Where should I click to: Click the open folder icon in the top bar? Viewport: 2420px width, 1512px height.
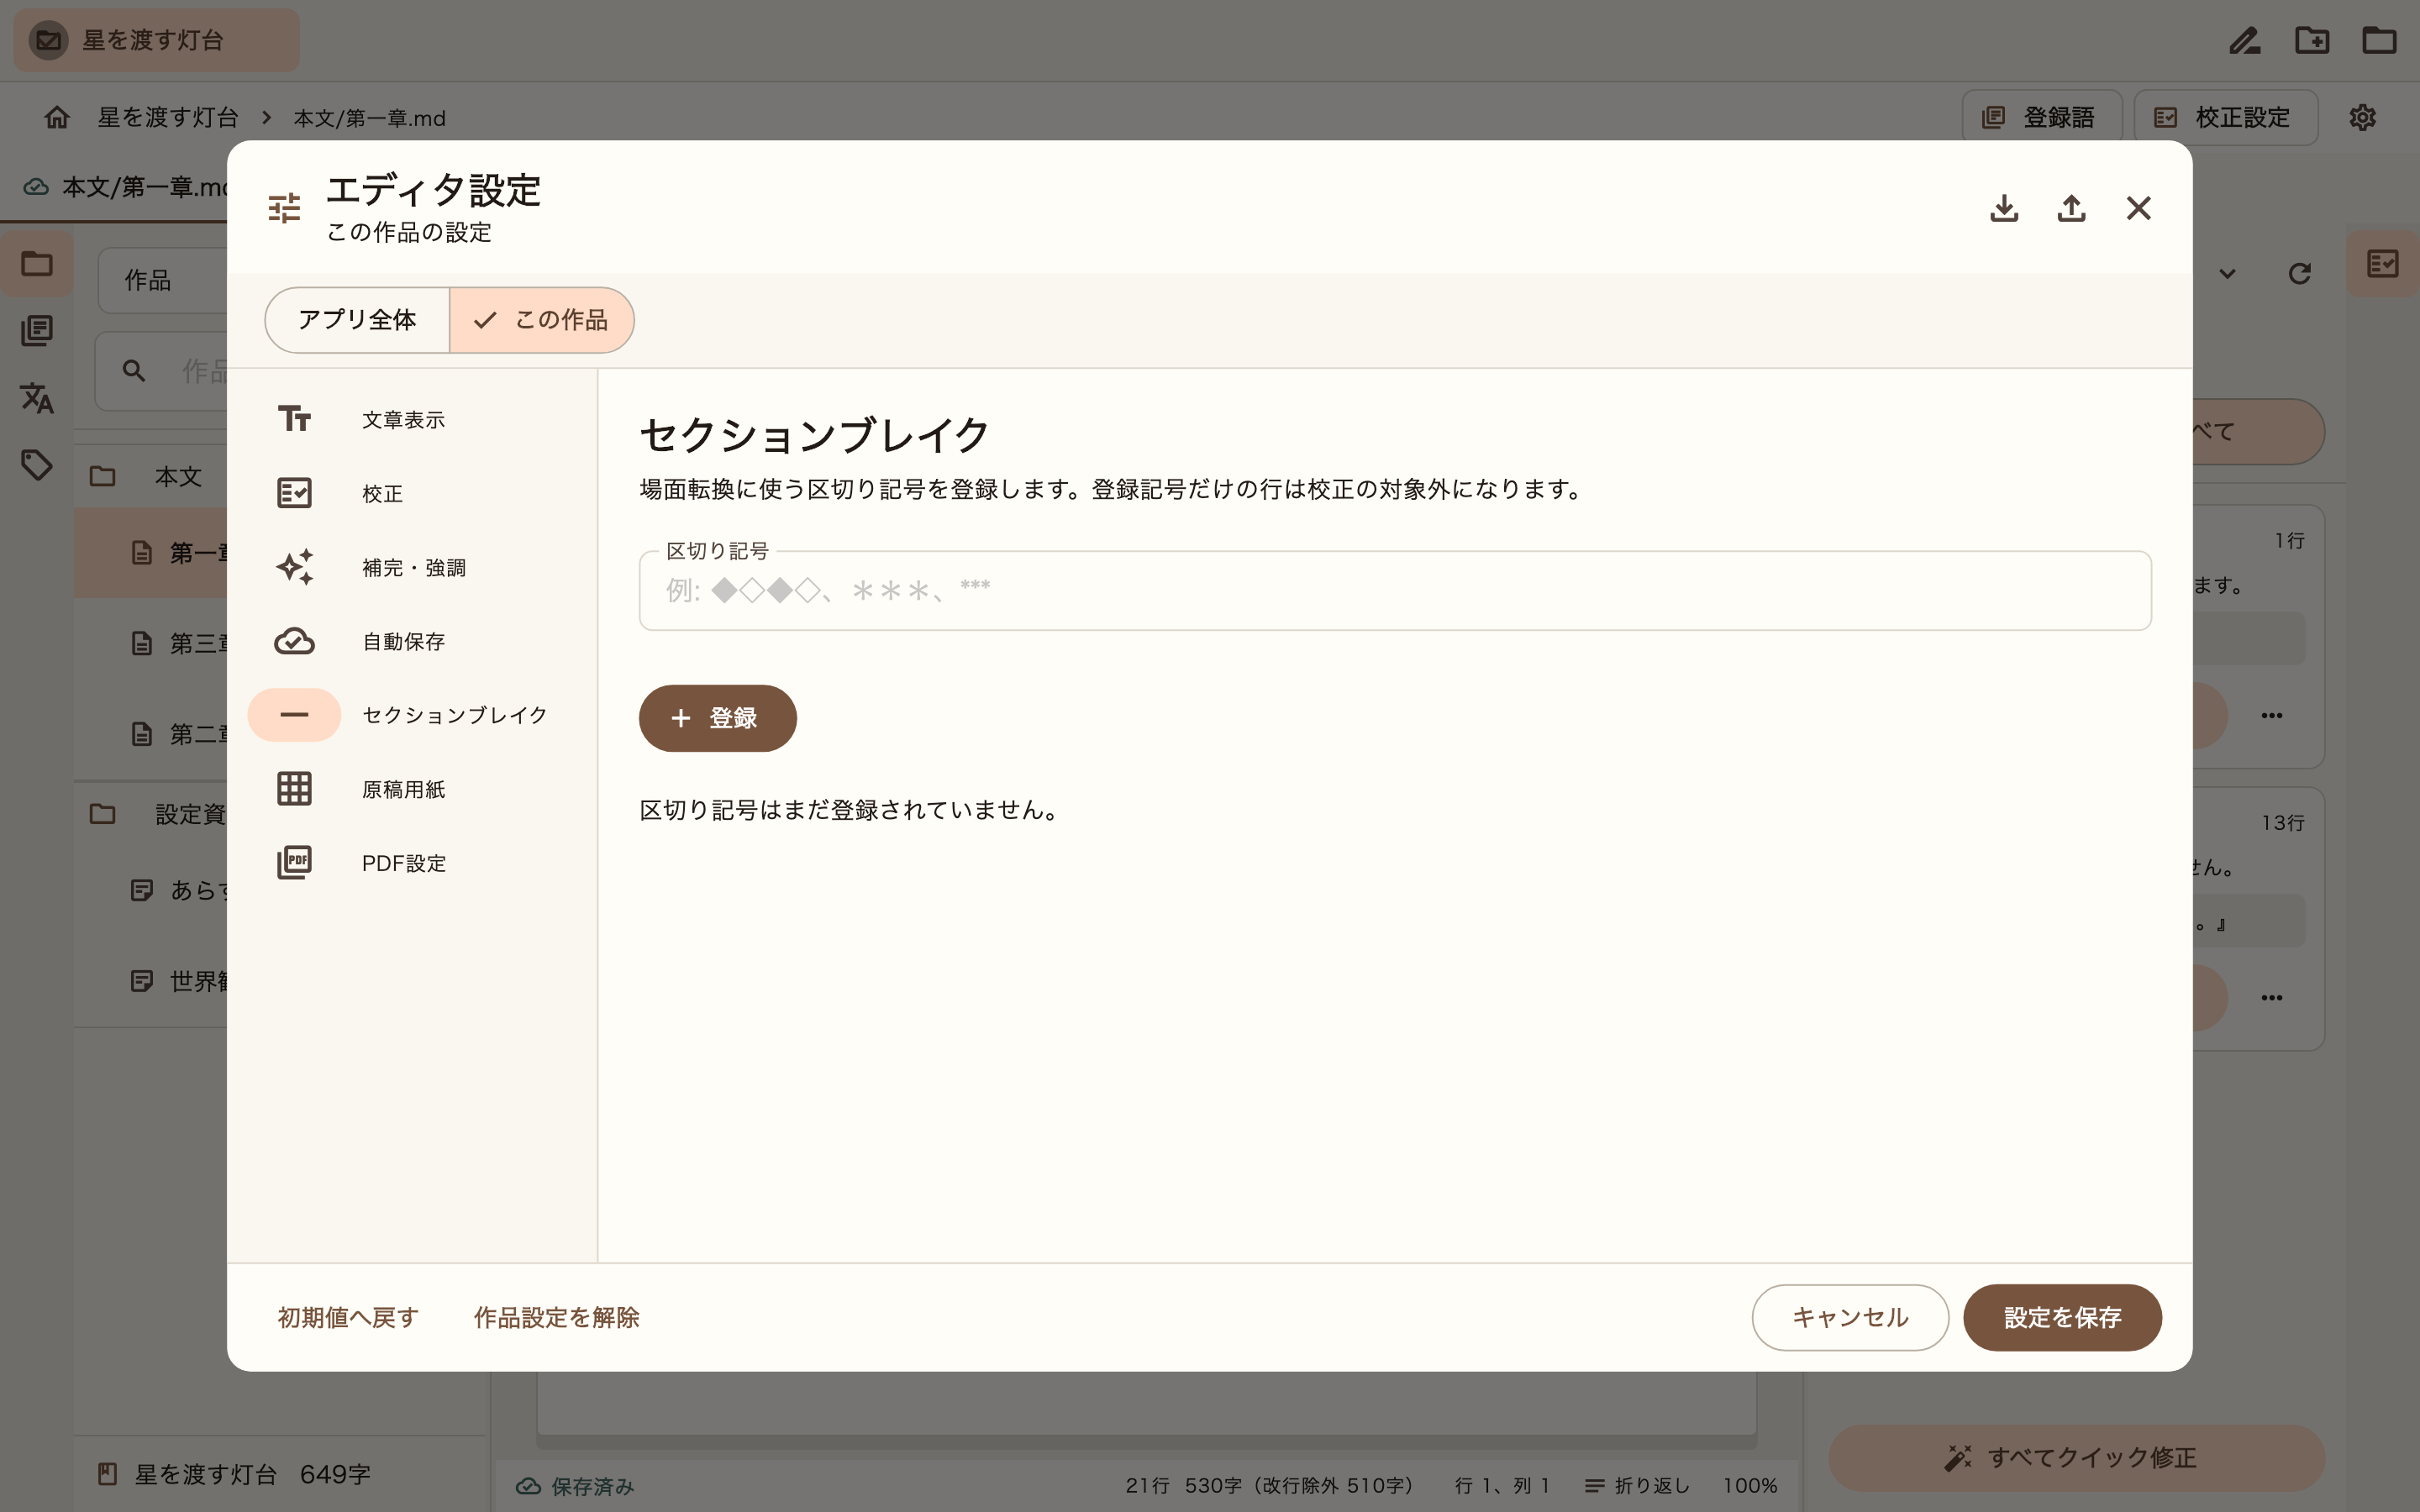pyautogui.click(x=2379, y=40)
